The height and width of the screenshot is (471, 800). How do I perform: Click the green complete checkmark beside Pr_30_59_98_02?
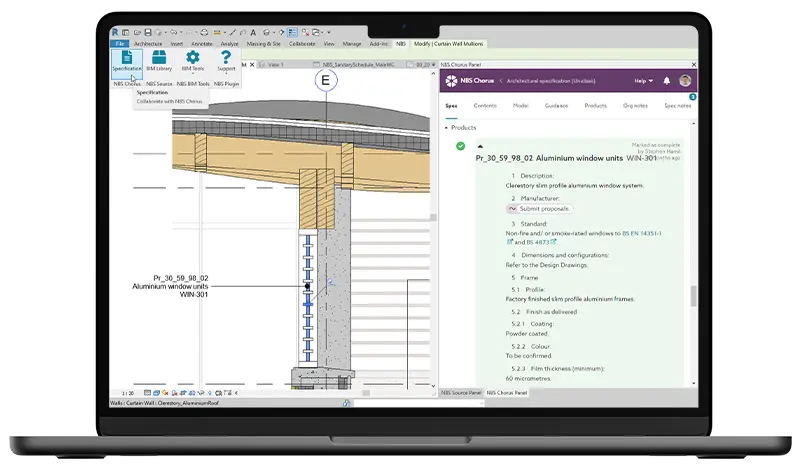[460, 146]
